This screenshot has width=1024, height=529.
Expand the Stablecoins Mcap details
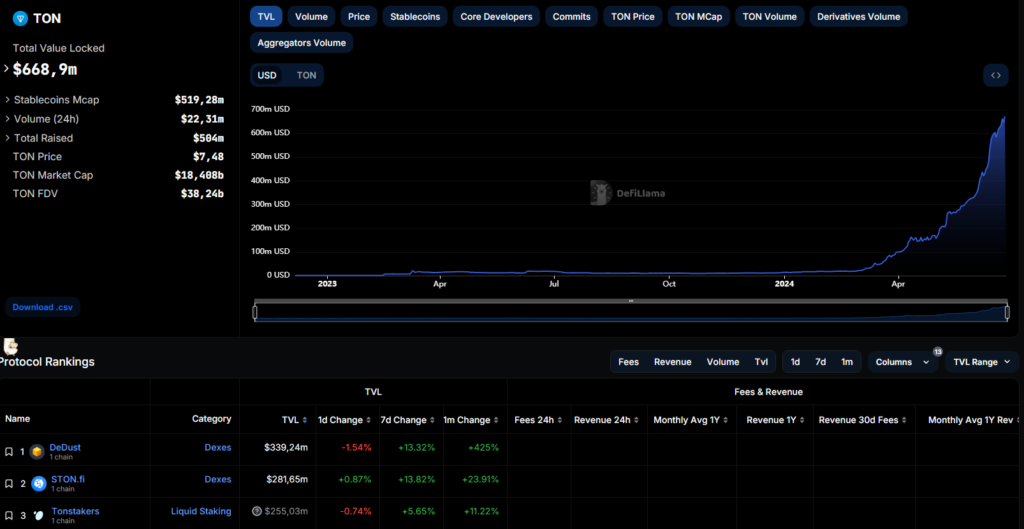pyautogui.click(x=8, y=100)
